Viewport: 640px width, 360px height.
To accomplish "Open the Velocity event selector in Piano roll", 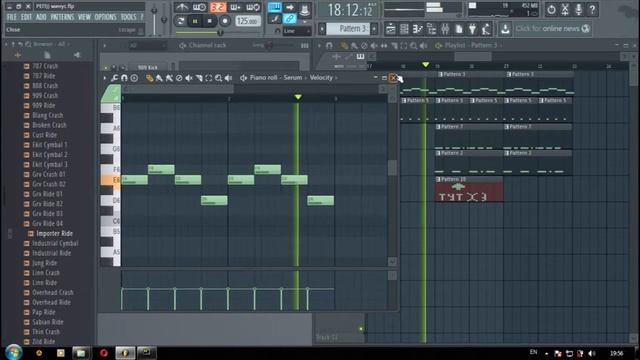I will pos(321,78).
